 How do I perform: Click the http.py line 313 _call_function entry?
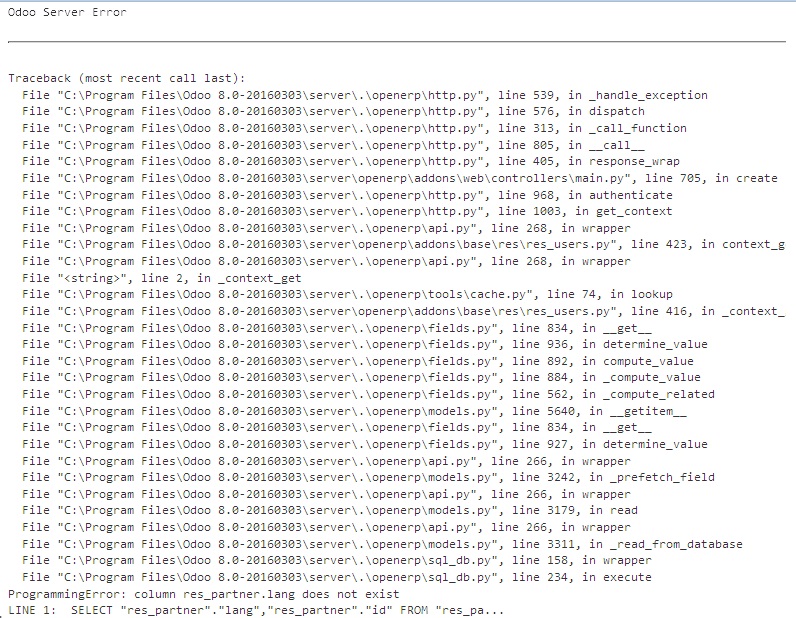(354, 128)
